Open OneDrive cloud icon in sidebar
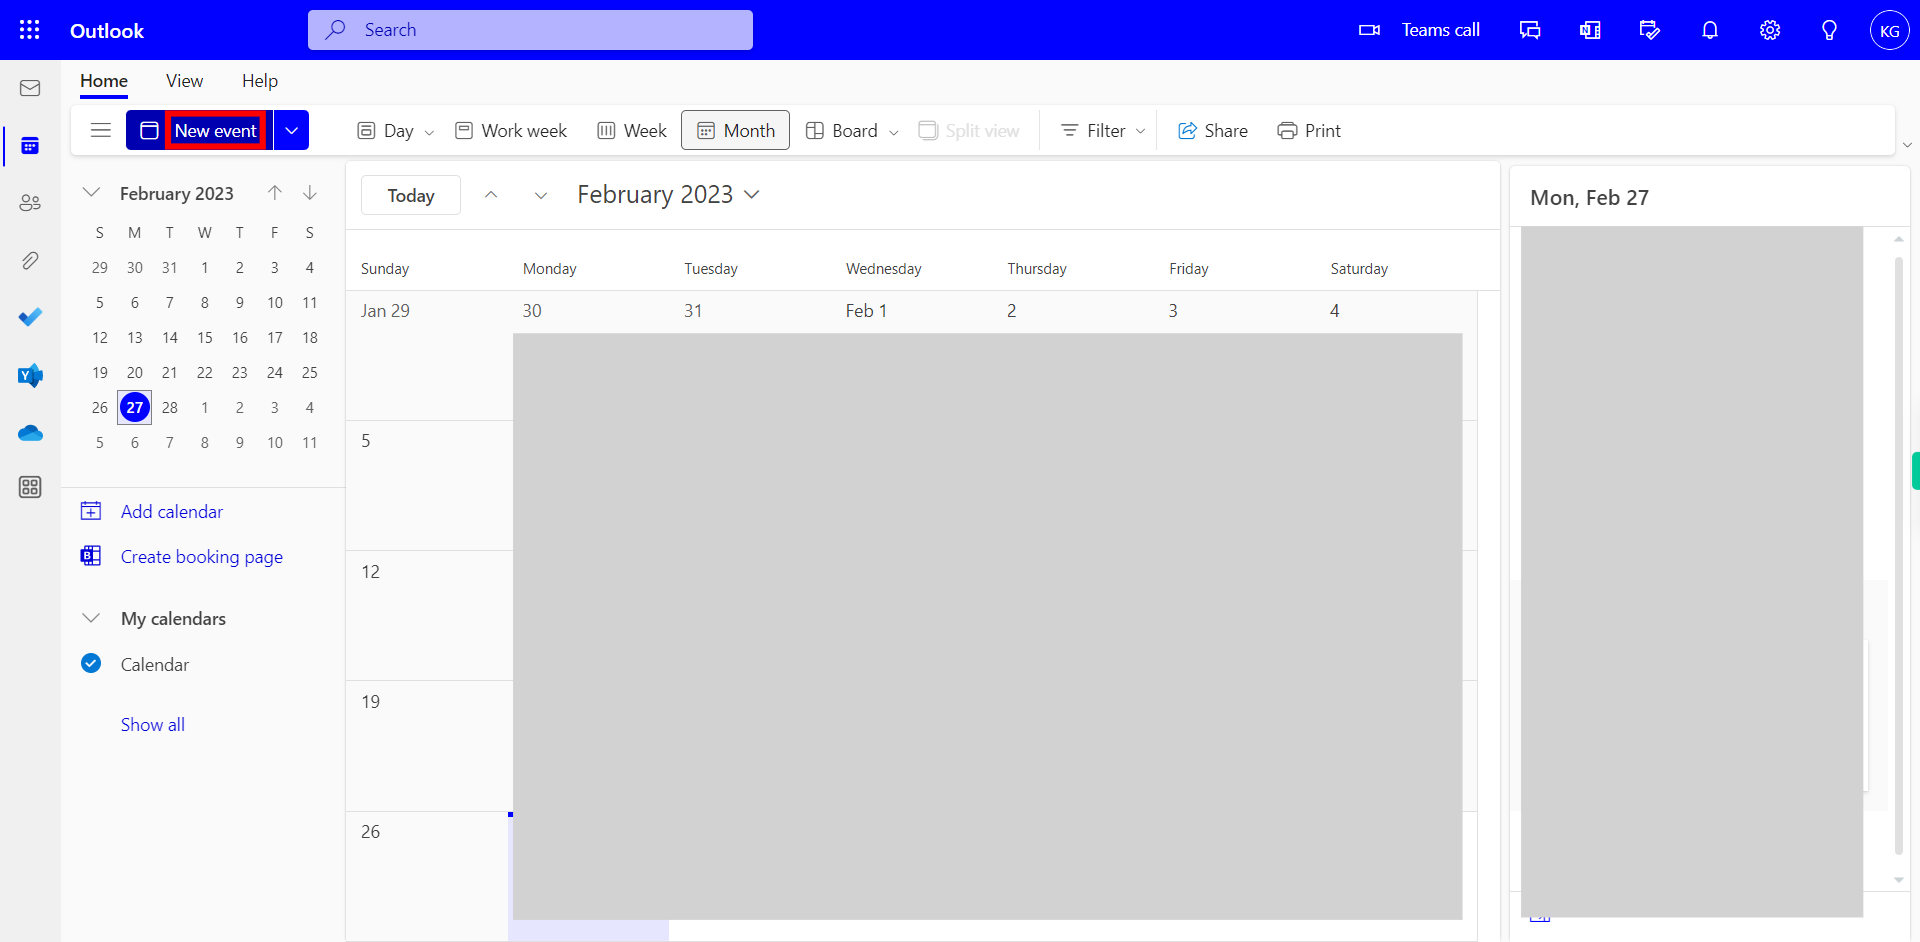 click(x=30, y=433)
